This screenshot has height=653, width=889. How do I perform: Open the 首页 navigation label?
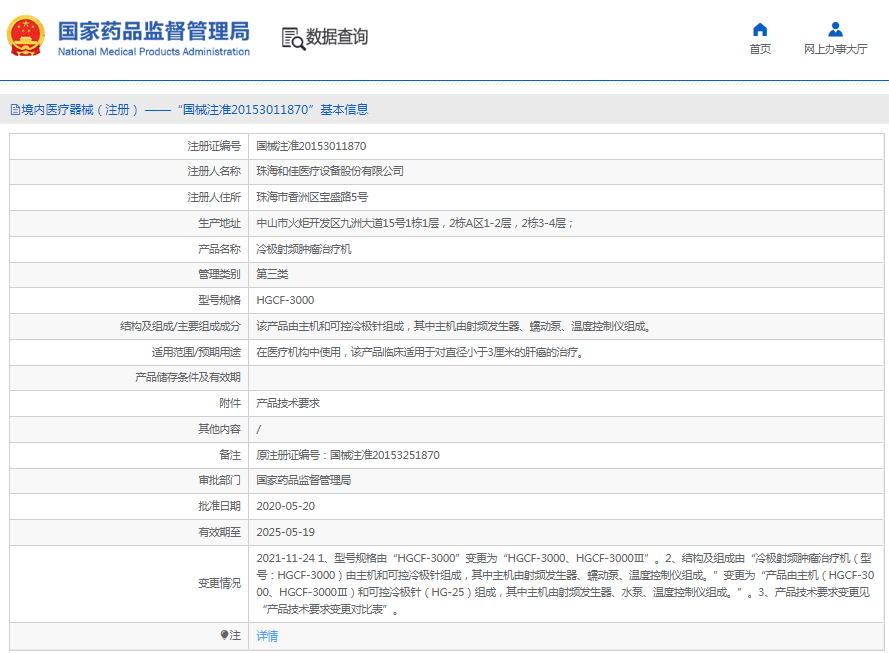[x=760, y=49]
